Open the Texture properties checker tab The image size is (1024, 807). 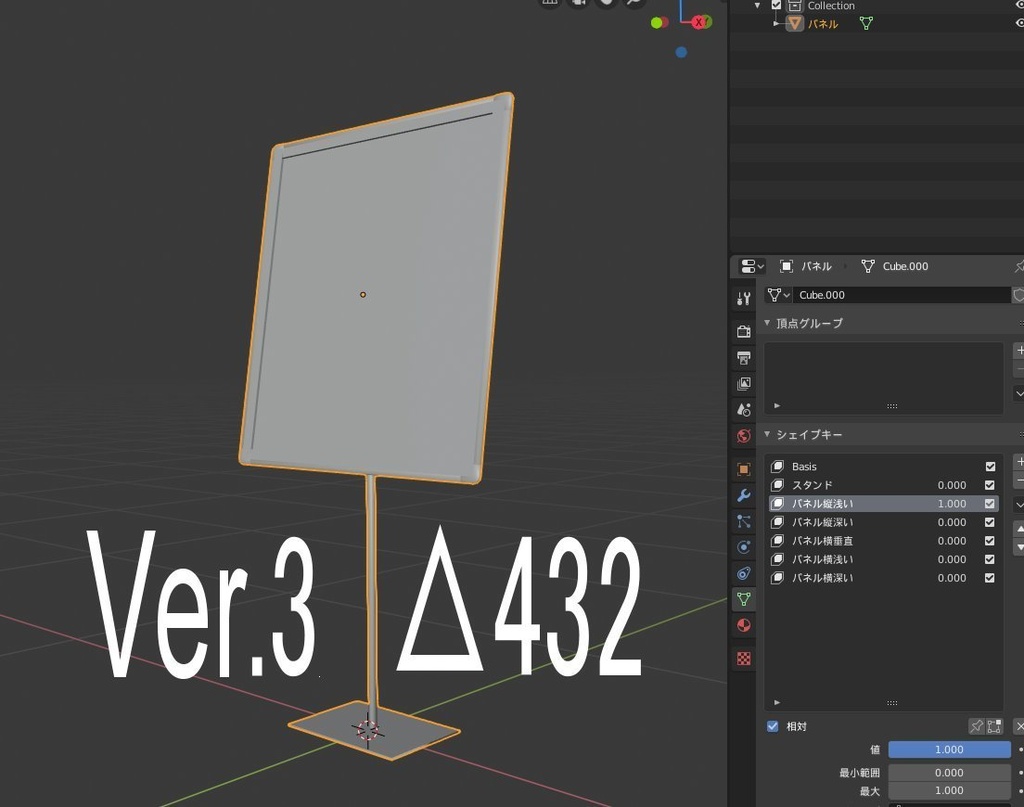point(744,658)
